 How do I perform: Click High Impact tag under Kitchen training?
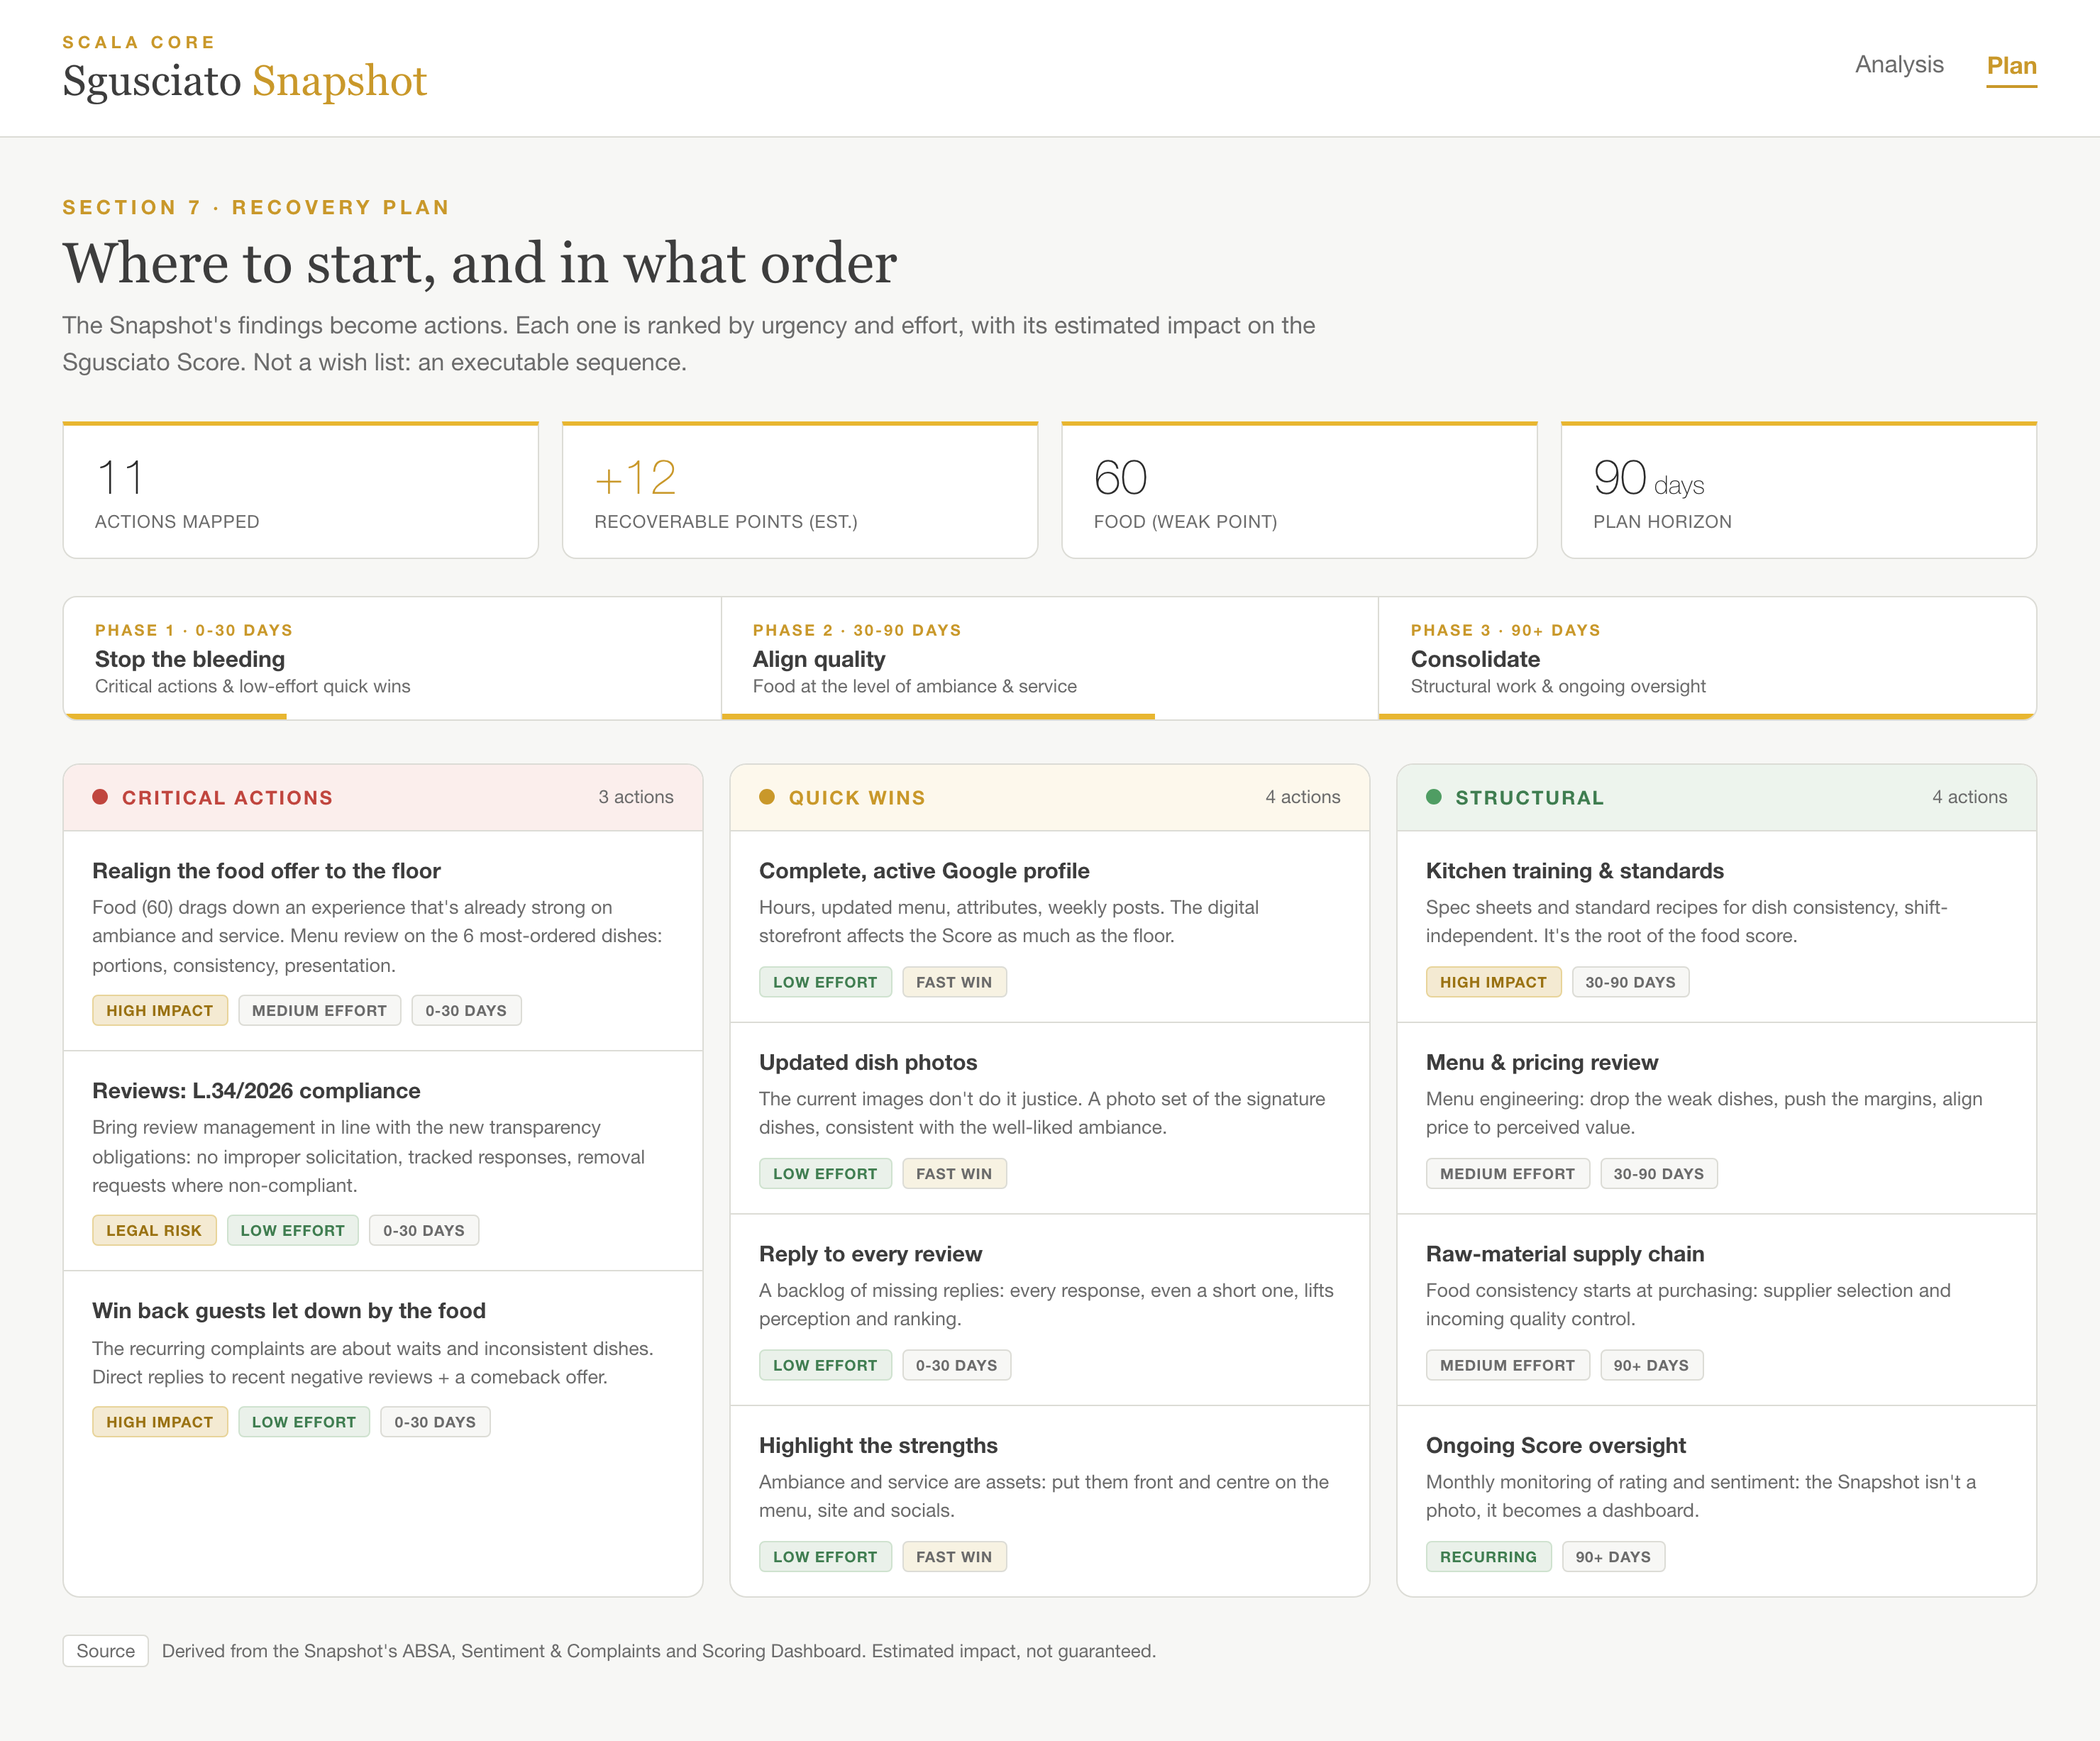[x=1493, y=982]
